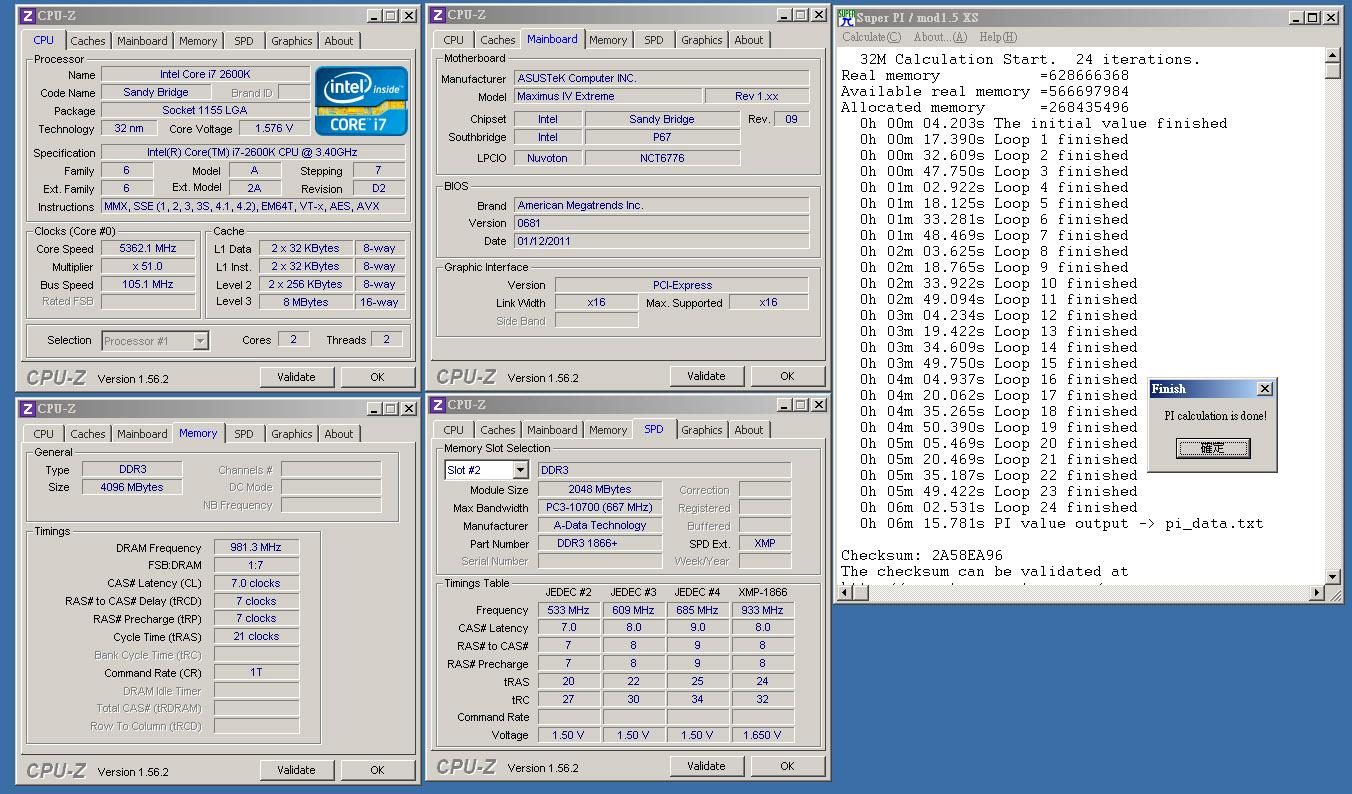This screenshot has width=1352, height=794.
Task: Click Validate in the Memory window
Action: [296, 770]
